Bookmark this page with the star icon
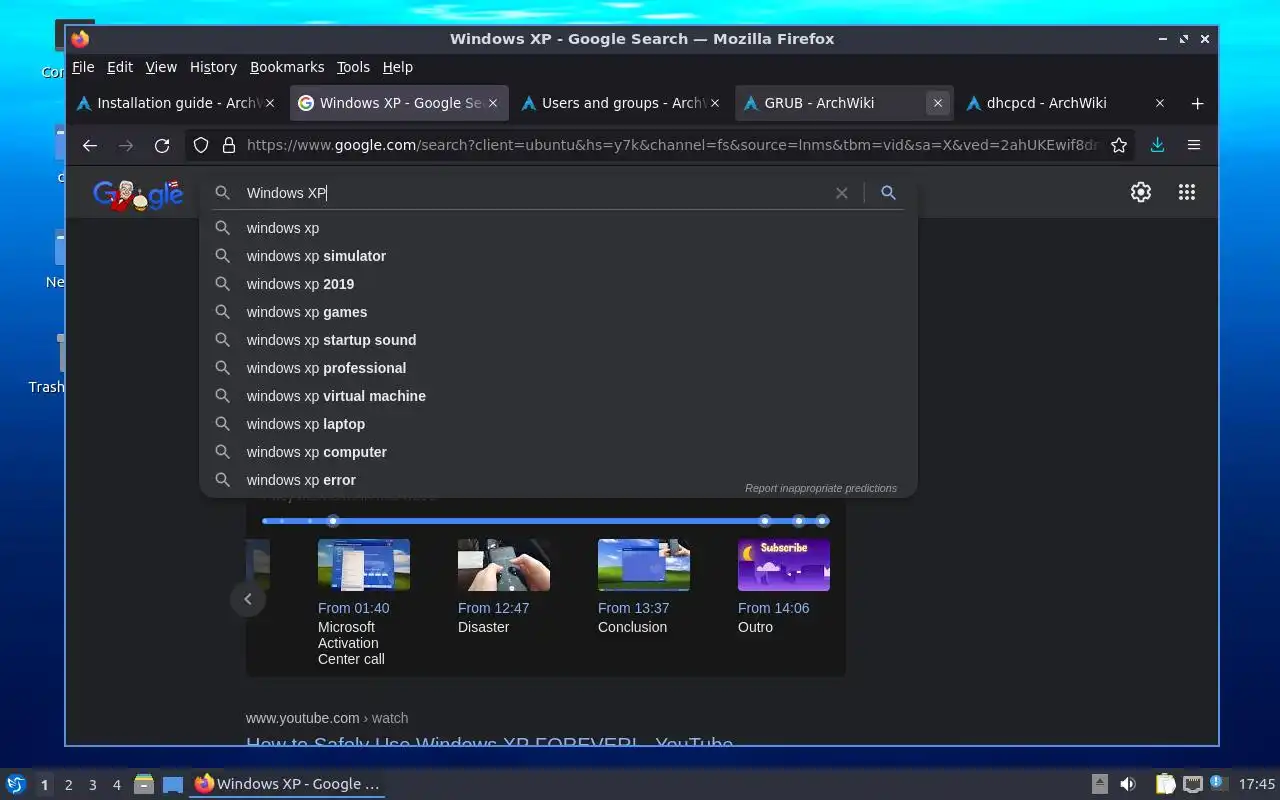1280x800 pixels. coord(1119,145)
